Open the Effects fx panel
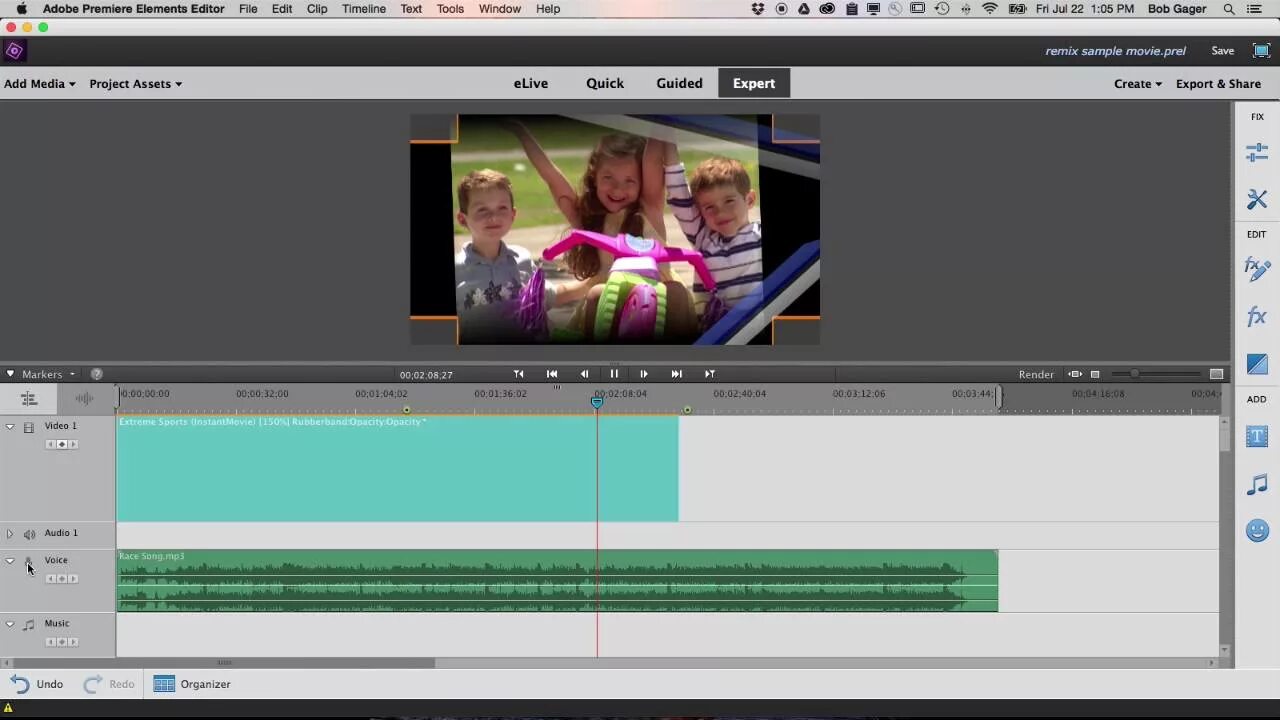The width and height of the screenshot is (1280, 720). 1257,317
